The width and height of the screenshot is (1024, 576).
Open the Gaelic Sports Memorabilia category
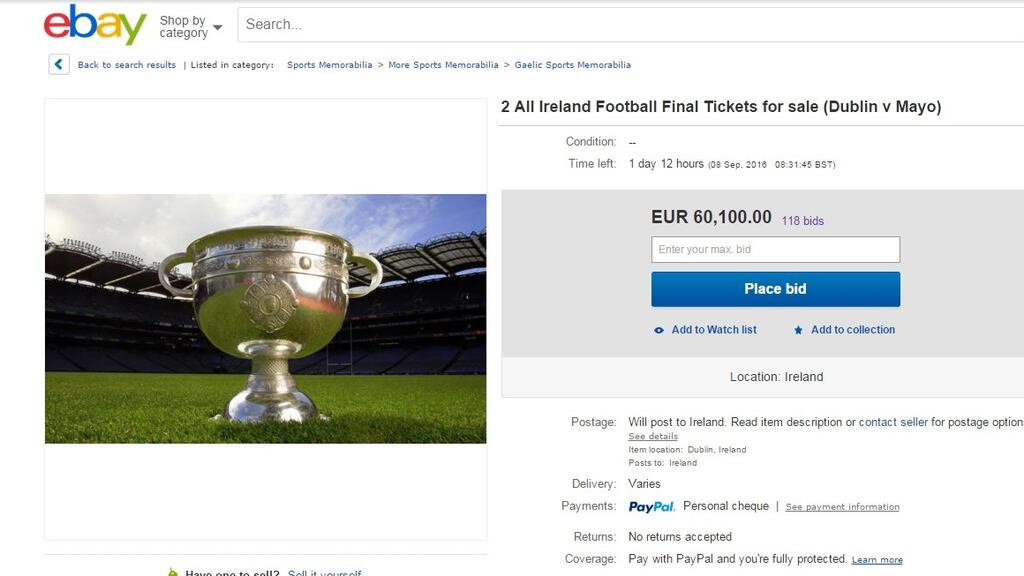coord(574,64)
